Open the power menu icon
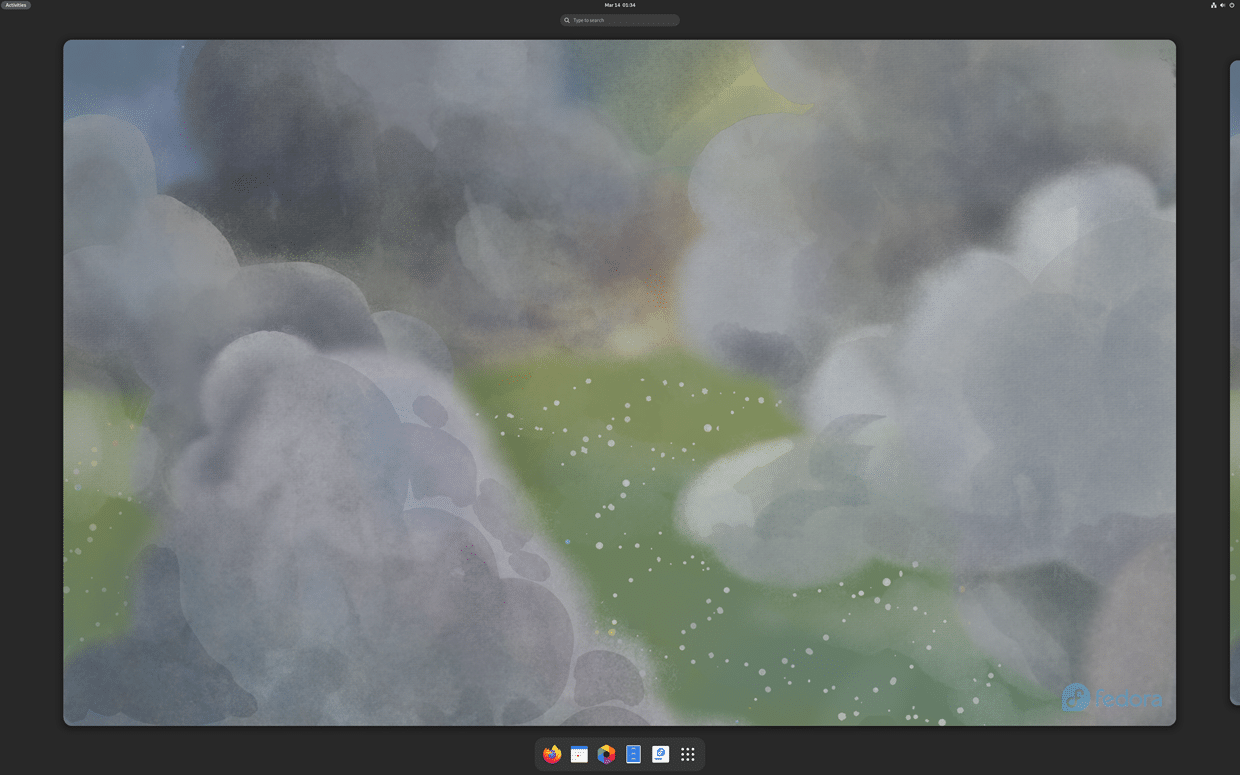 click(x=1232, y=5)
